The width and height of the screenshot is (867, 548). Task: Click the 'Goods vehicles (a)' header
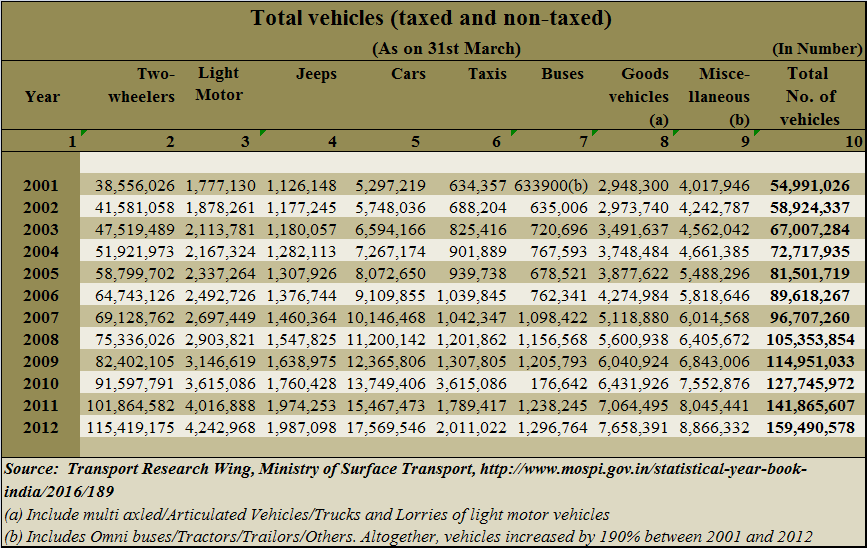pos(644,96)
